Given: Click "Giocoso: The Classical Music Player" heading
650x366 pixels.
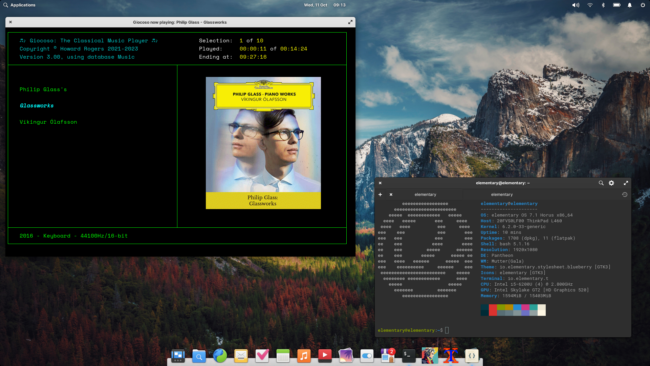Looking at the screenshot, I should [89, 41].
